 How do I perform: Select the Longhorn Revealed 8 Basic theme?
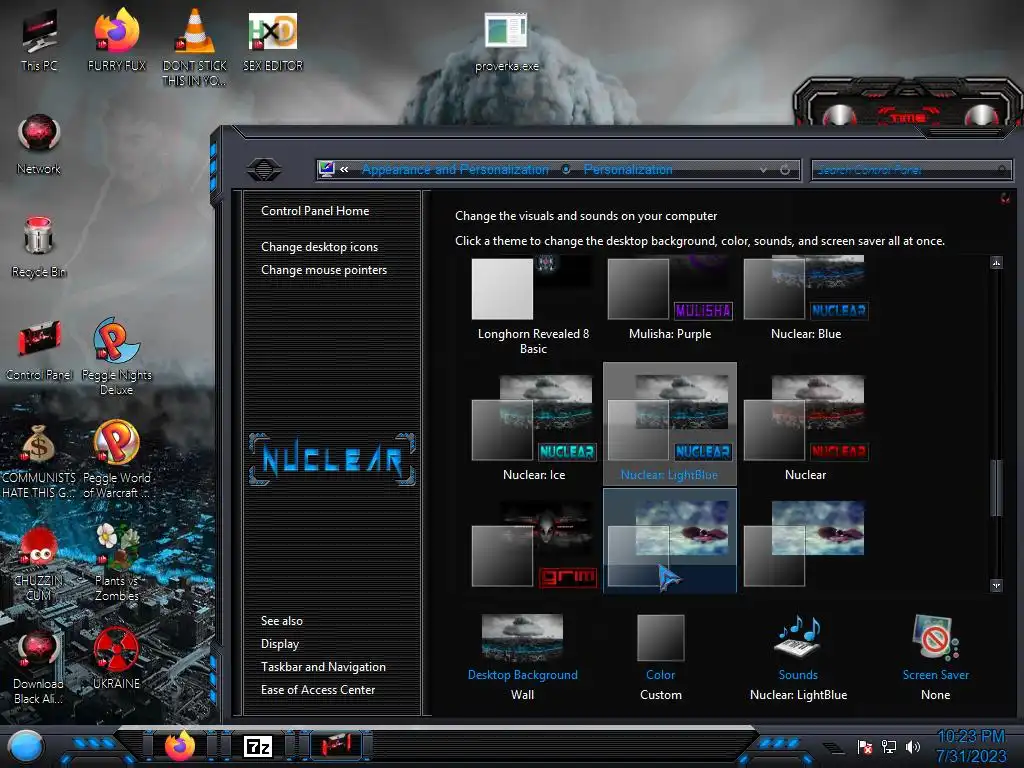tap(534, 306)
